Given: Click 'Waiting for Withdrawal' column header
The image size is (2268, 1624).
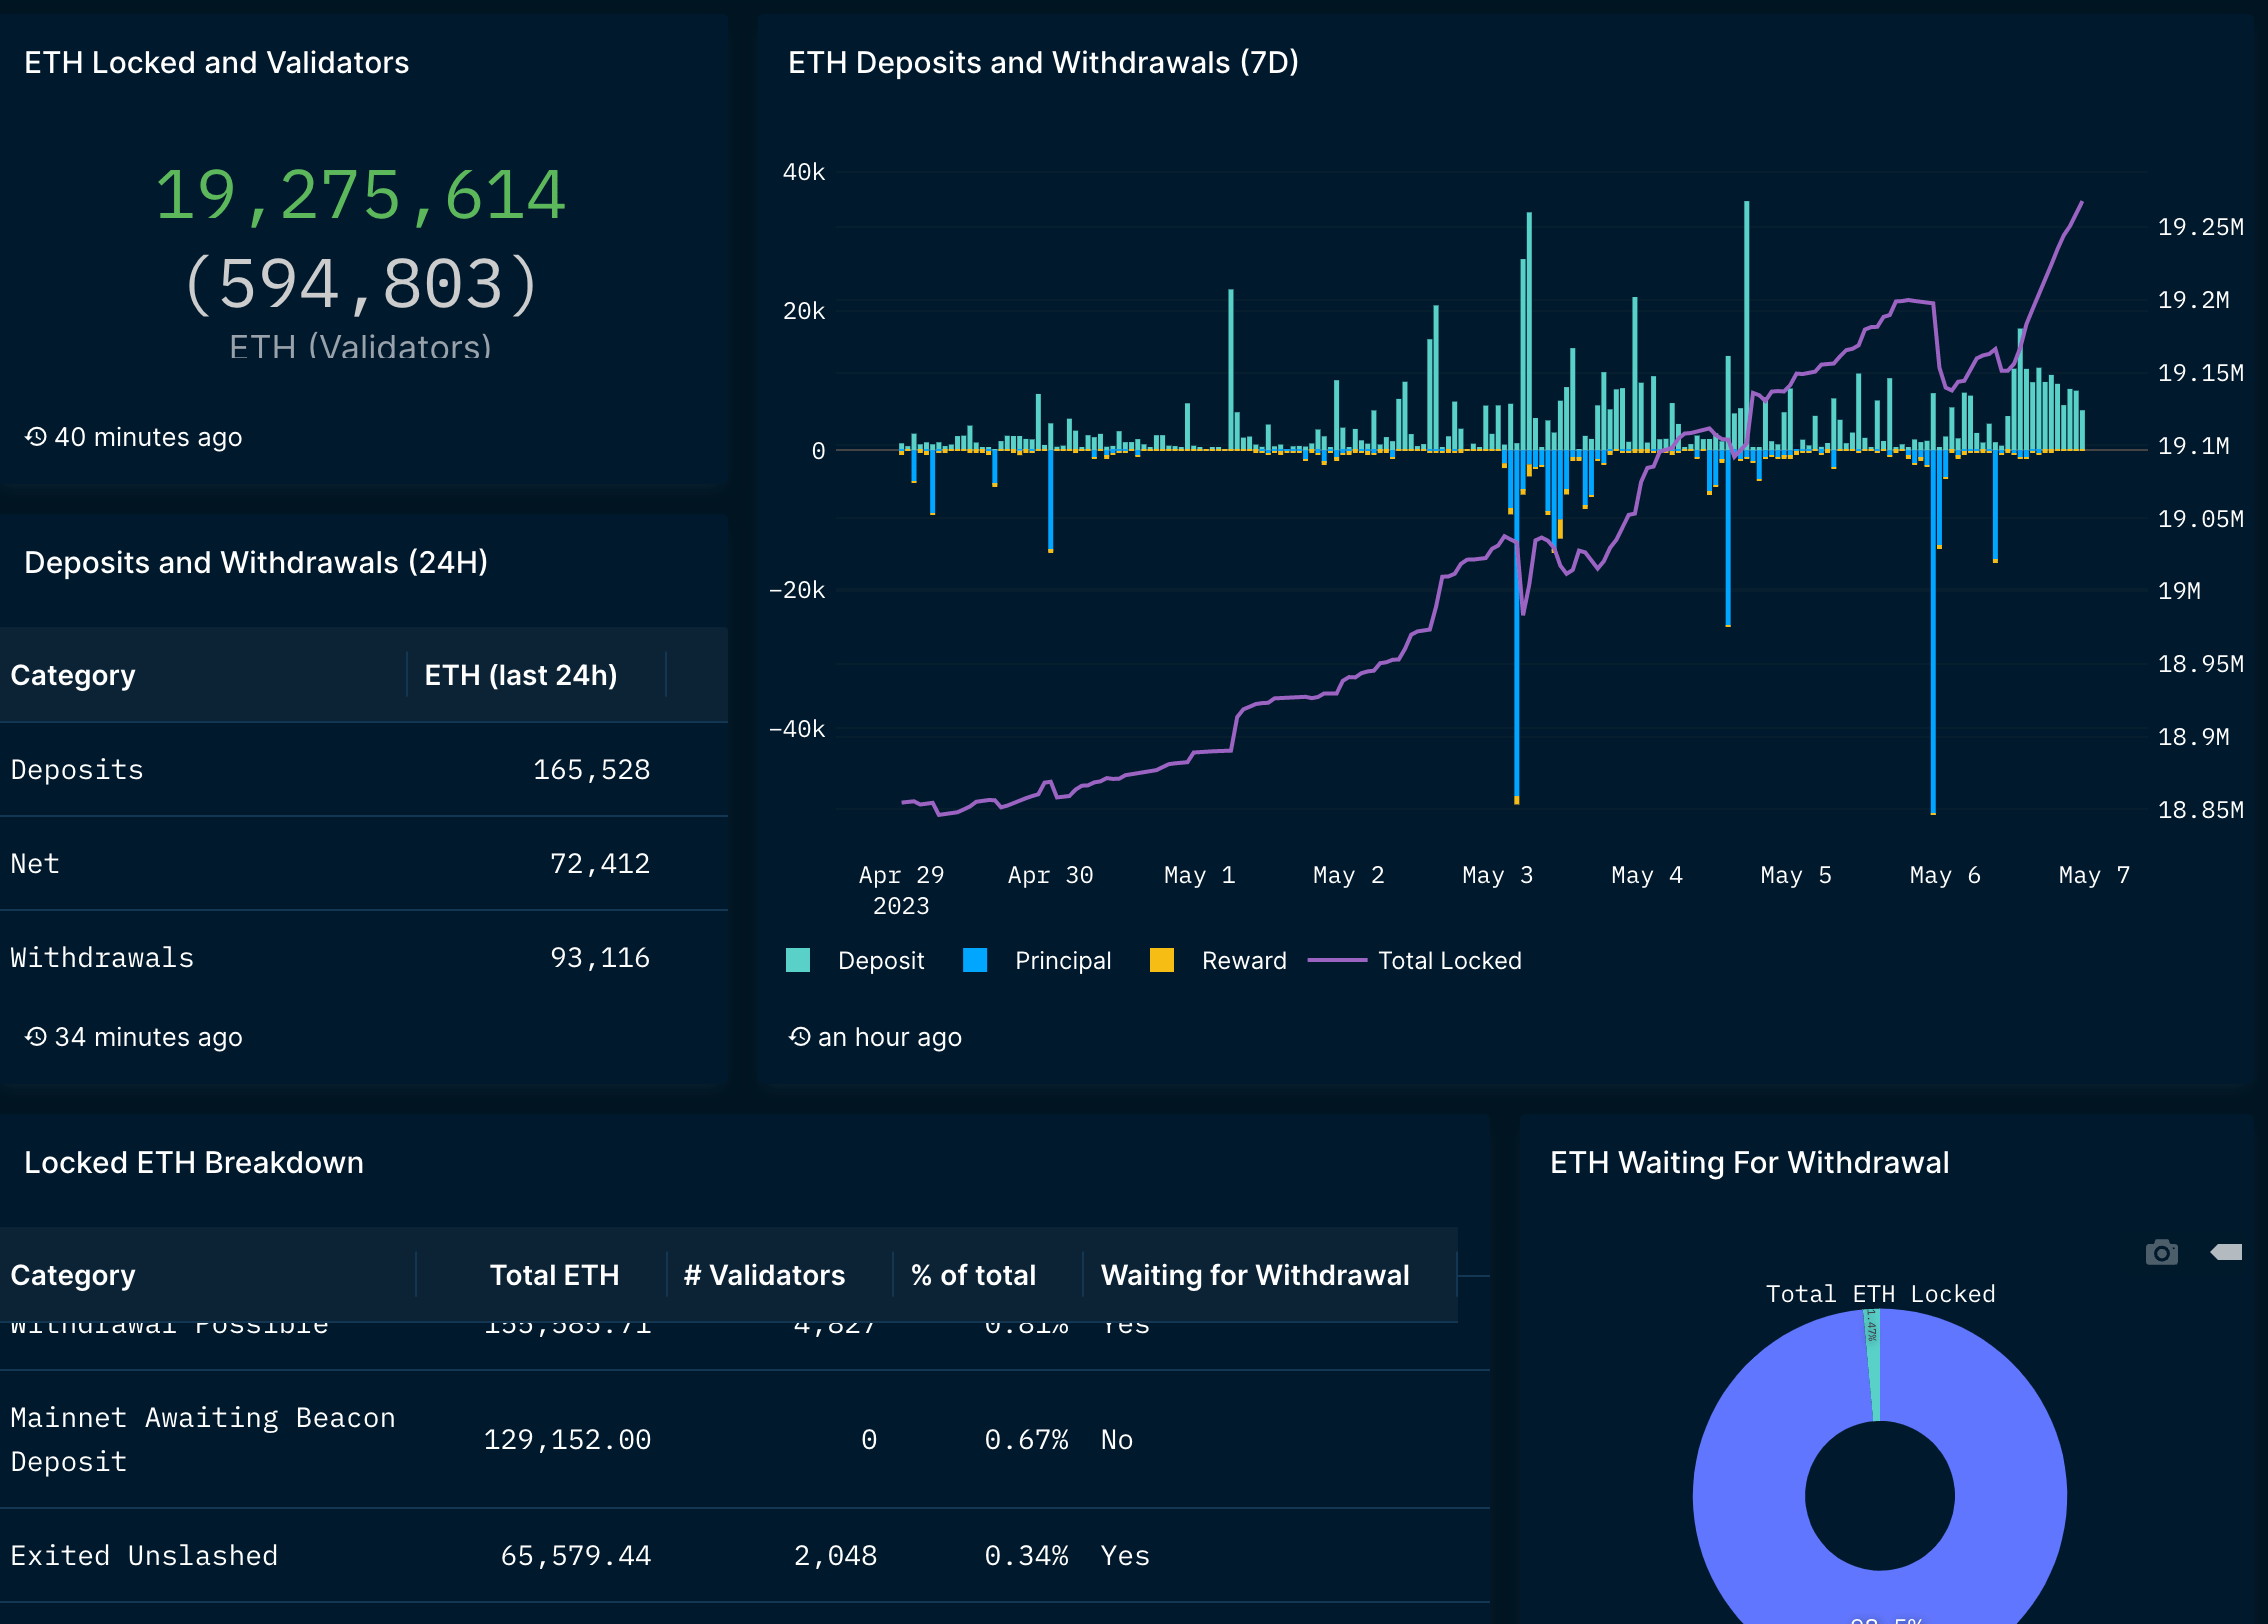Looking at the screenshot, I should tap(1254, 1275).
